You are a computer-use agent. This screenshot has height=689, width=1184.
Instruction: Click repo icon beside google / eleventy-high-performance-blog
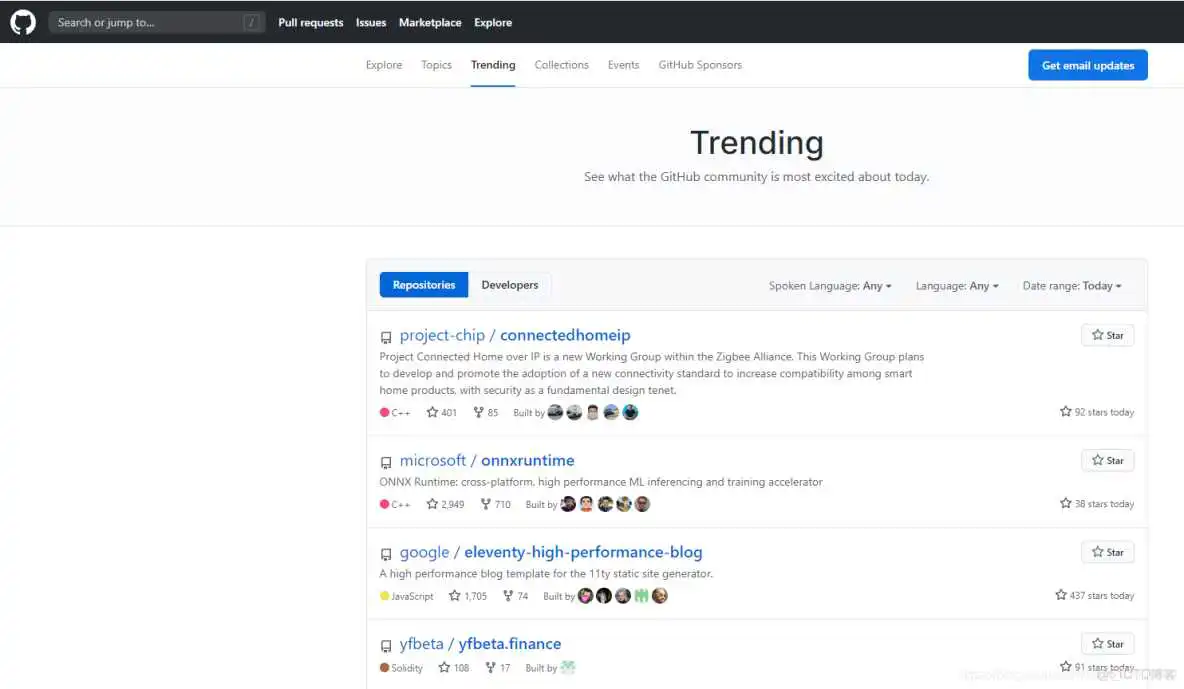coord(386,554)
